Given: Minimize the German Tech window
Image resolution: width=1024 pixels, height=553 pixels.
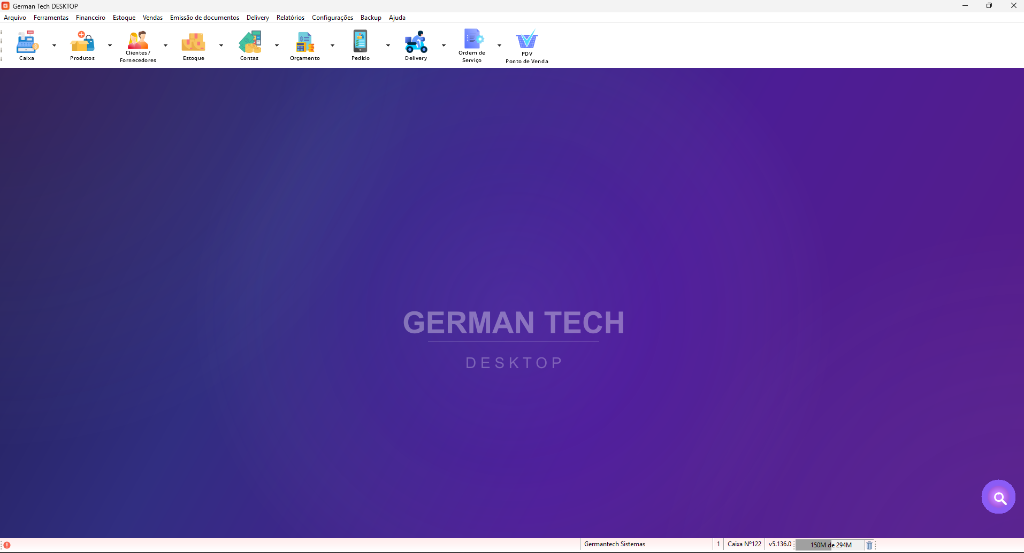Looking at the screenshot, I should click(965, 6).
